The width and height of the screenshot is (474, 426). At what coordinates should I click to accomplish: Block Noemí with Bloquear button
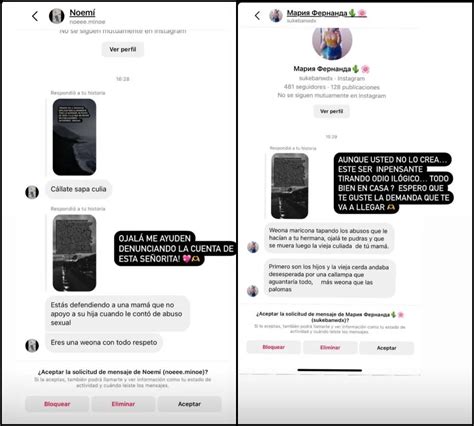tap(57, 404)
